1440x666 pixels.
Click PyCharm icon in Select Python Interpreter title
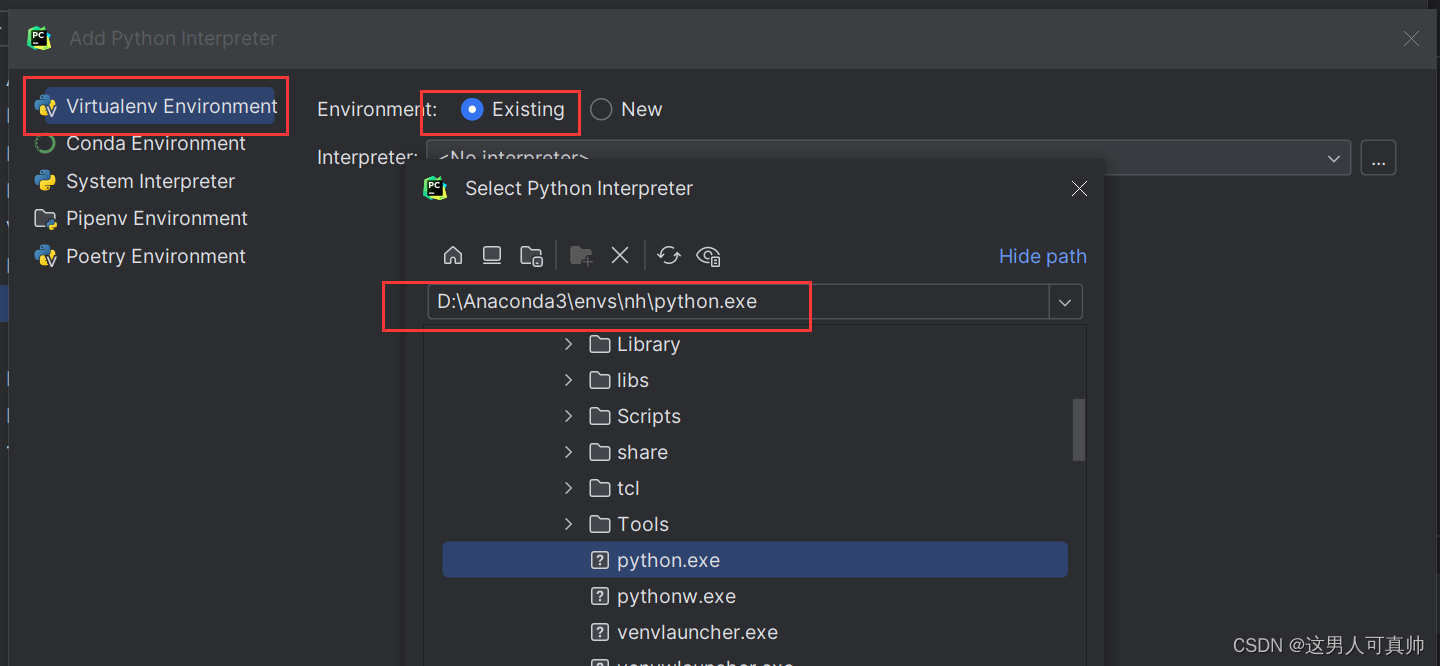pos(435,188)
